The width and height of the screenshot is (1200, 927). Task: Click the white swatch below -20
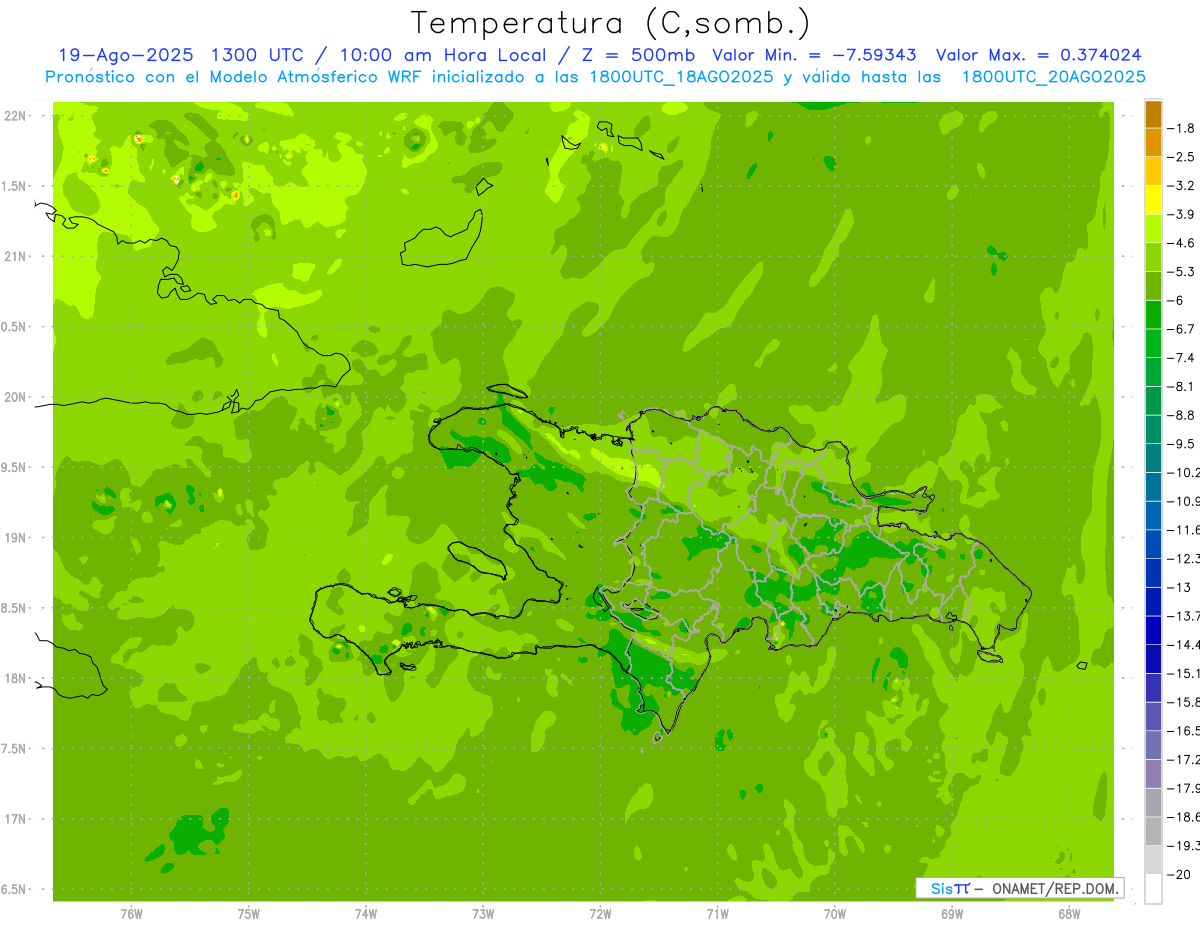pyautogui.click(x=1153, y=889)
